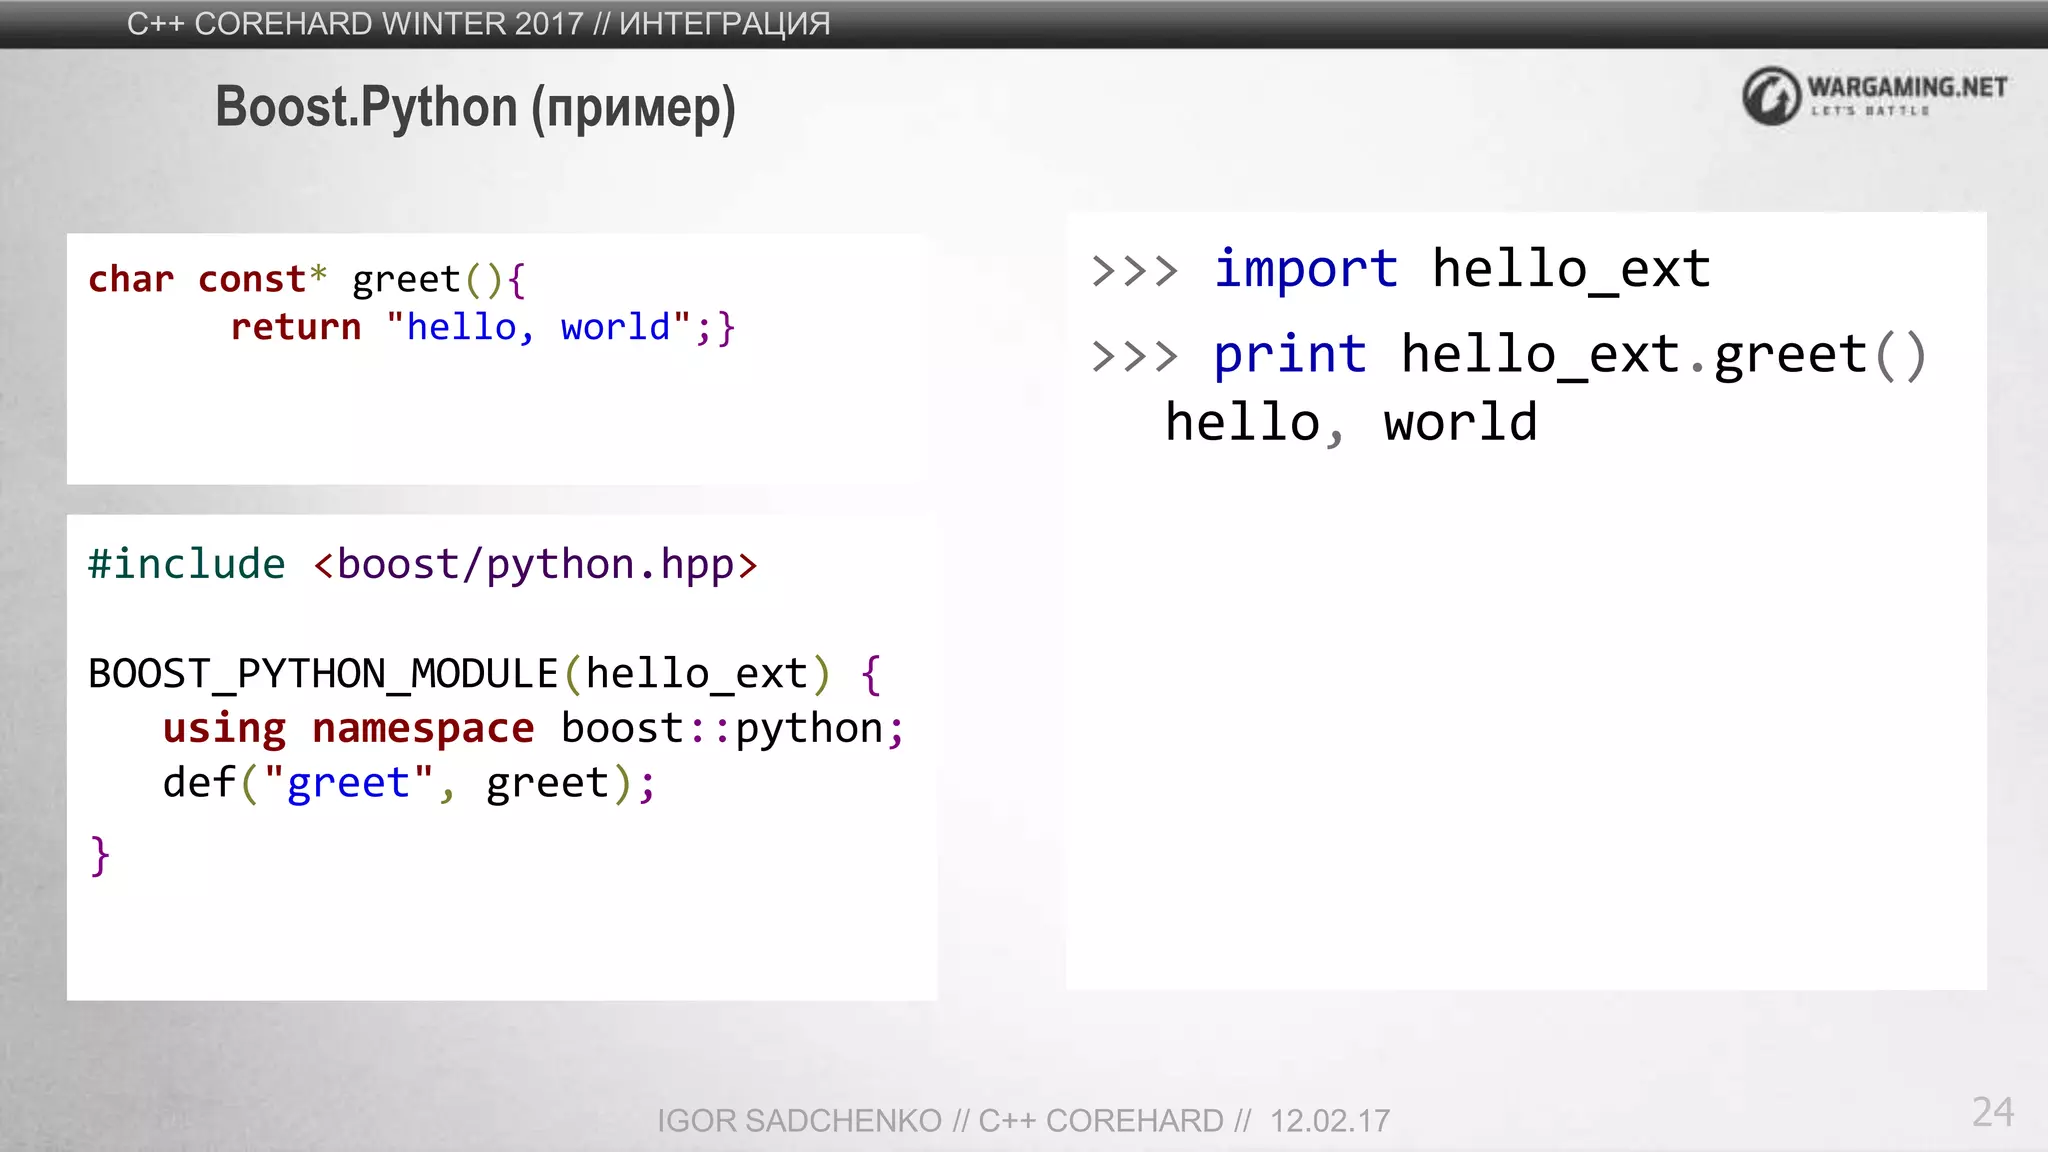The height and width of the screenshot is (1152, 2048).
Task: Click the line "BOOST_PYTHON_MODULE(hello_ext) {"
Action: coord(485,674)
